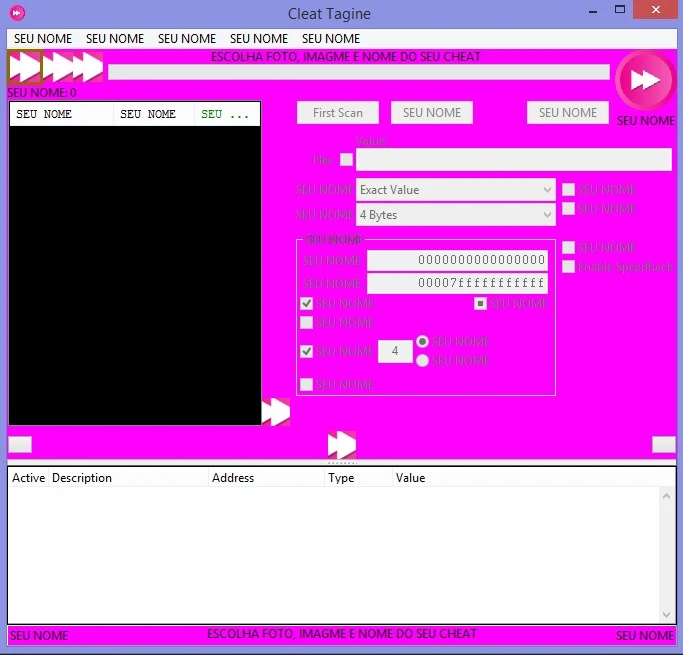Click the large round fast-forward logo
The image size is (683, 655).
[x=645, y=80]
